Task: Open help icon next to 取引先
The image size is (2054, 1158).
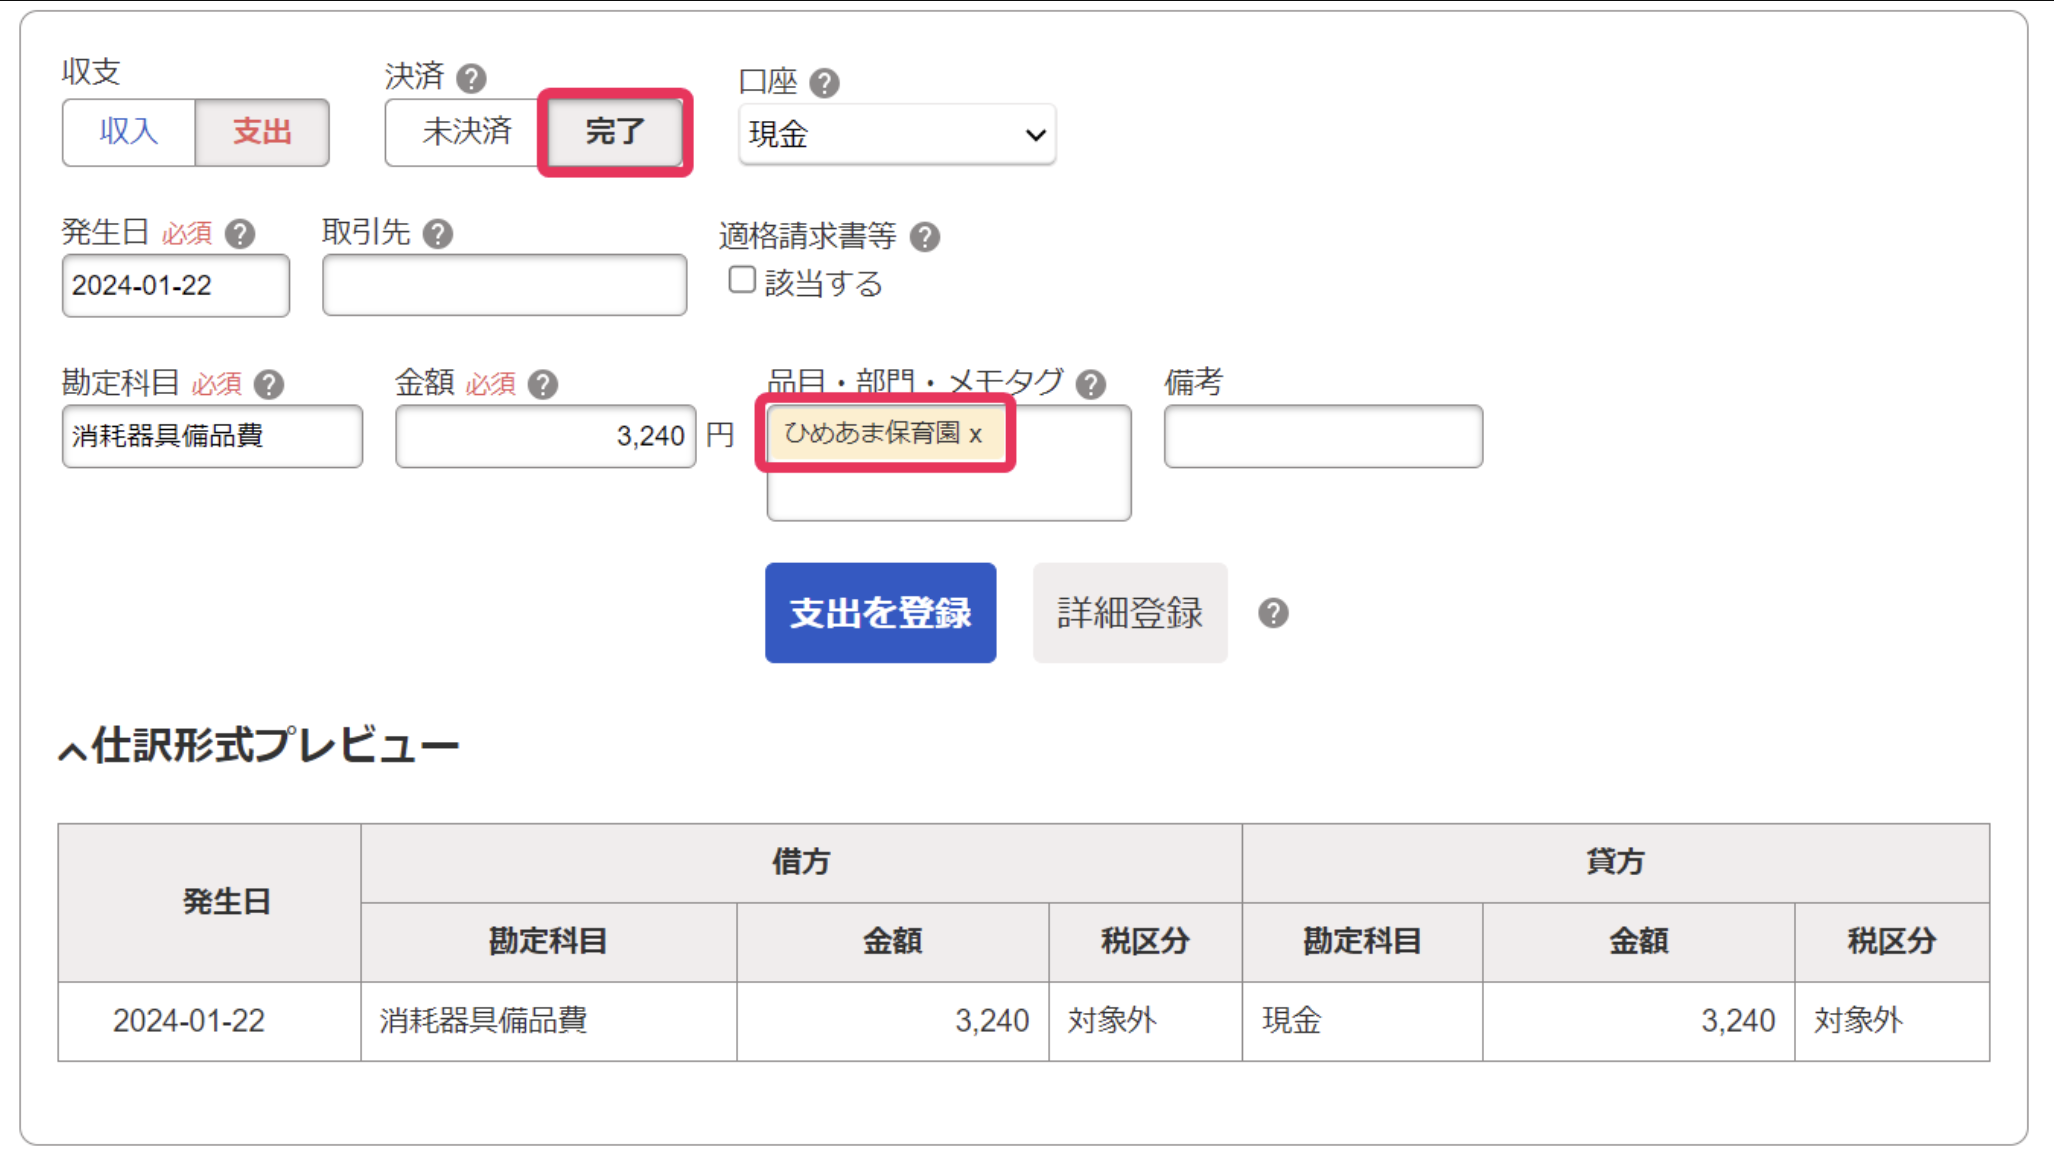Action: coord(438,234)
